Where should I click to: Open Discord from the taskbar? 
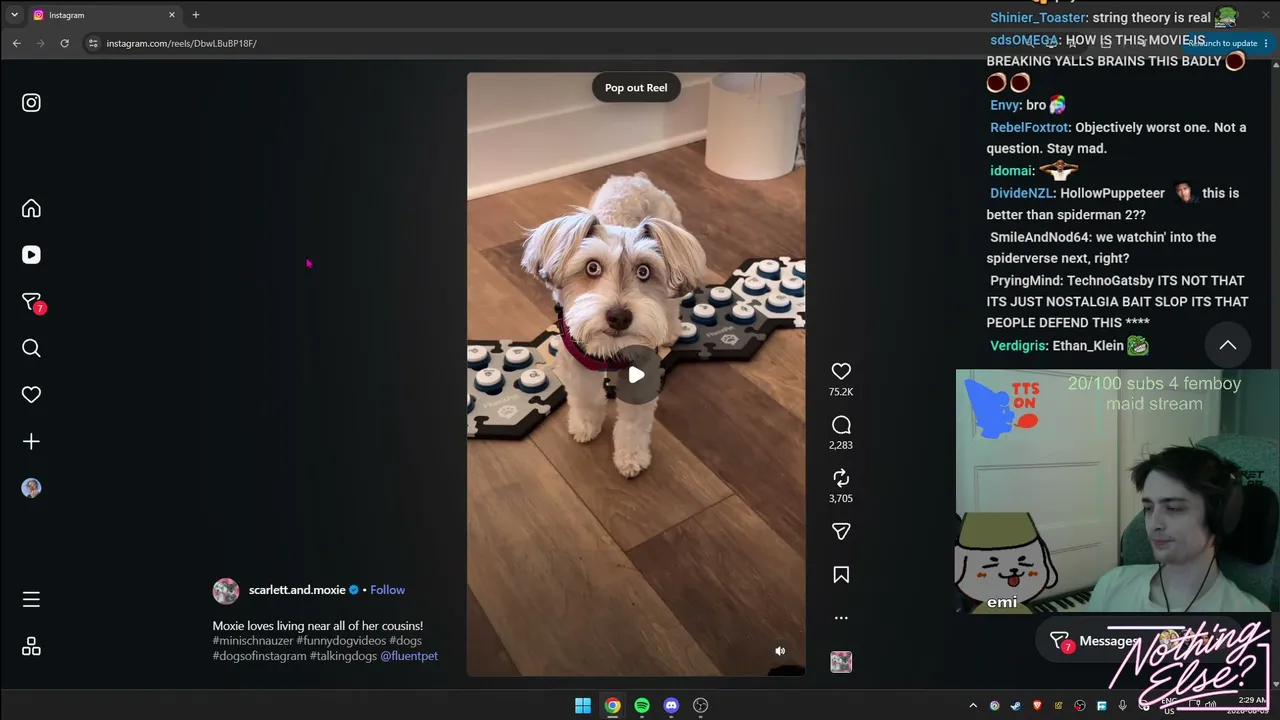tap(671, 705)
